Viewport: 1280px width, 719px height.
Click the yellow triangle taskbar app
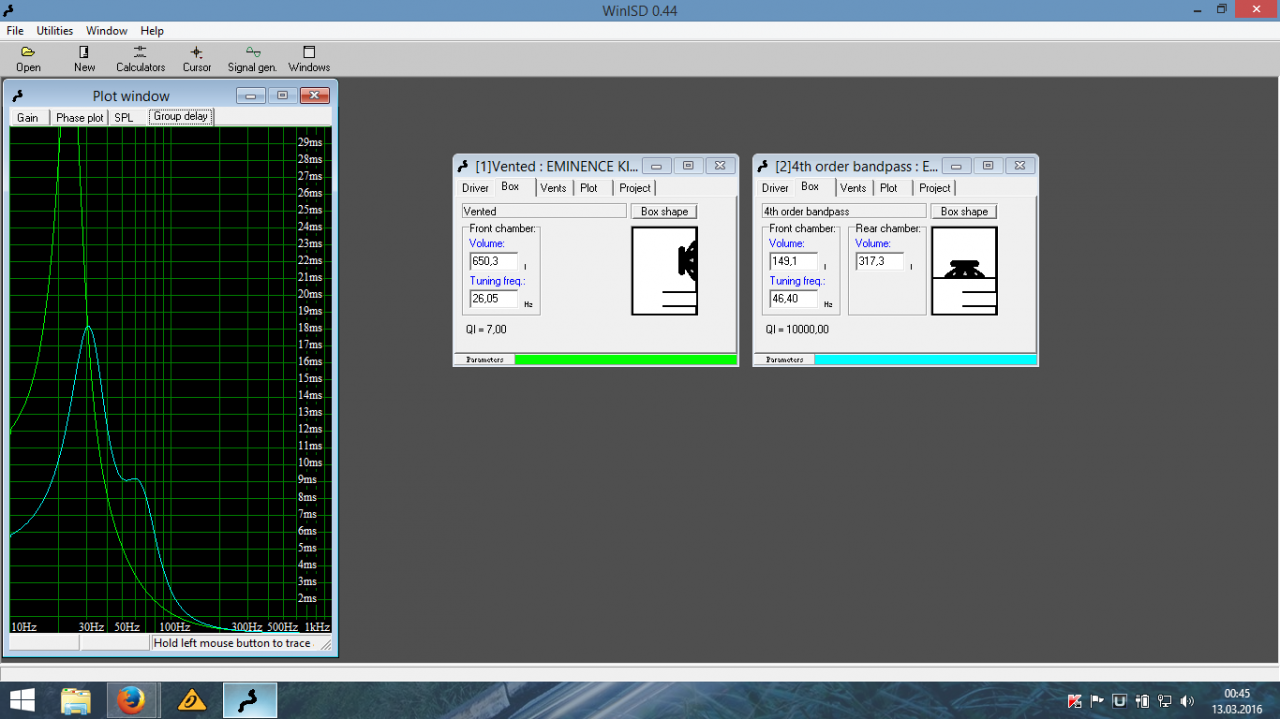(x=191, y=701)
